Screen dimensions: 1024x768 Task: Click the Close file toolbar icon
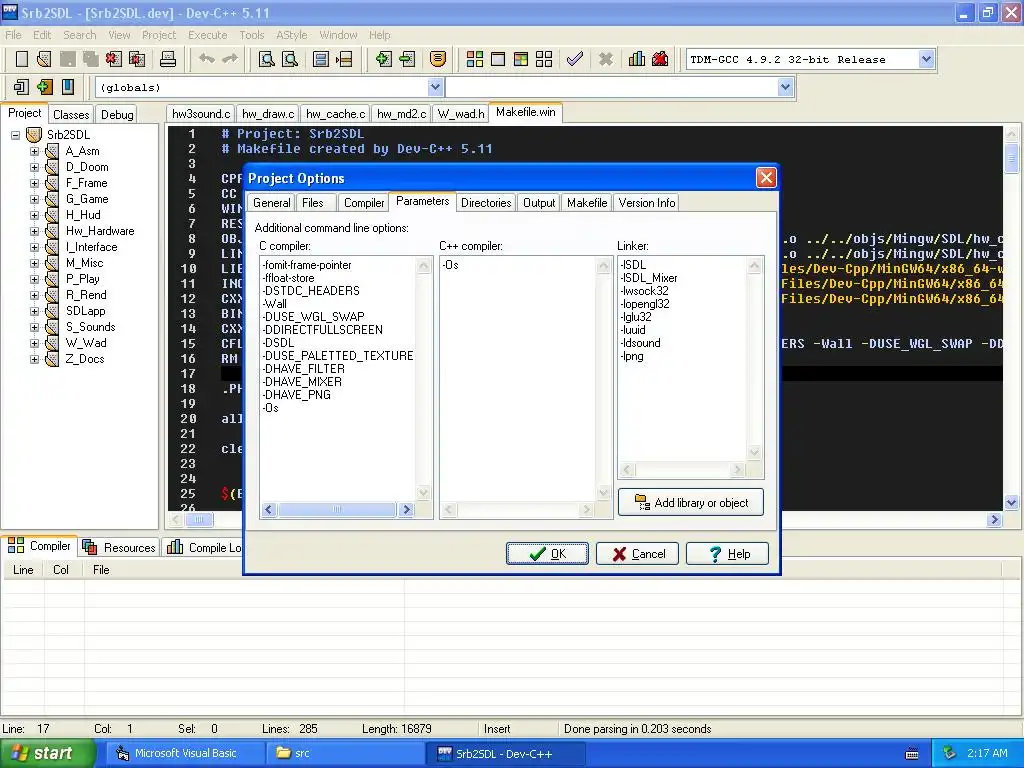coord(114,59)
